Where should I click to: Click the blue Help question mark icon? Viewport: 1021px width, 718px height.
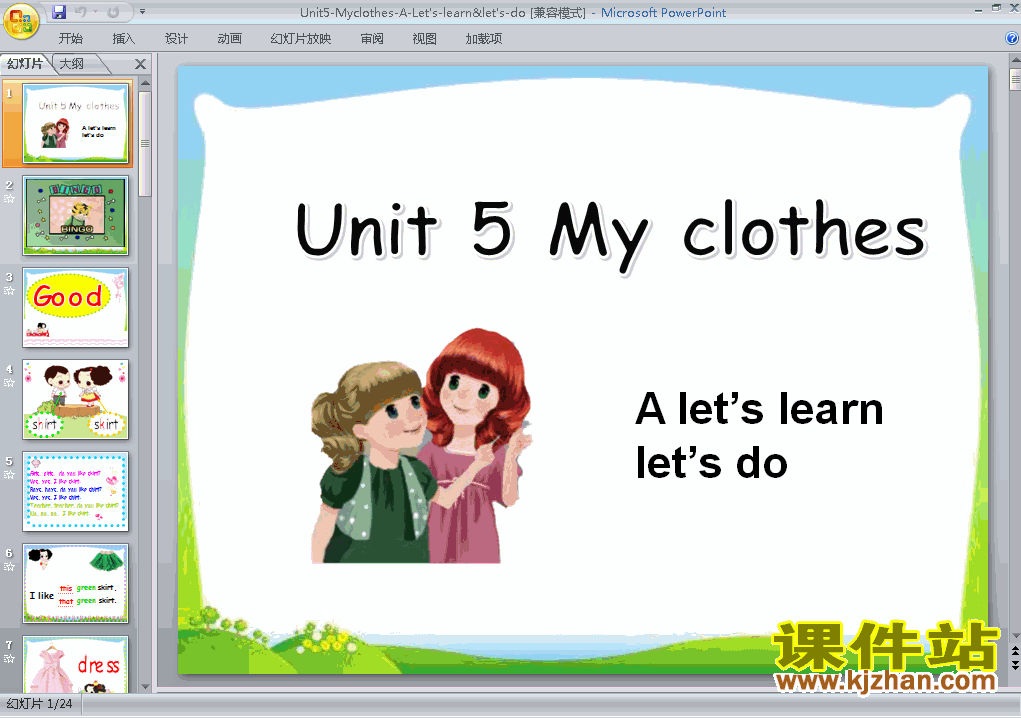1012,38
